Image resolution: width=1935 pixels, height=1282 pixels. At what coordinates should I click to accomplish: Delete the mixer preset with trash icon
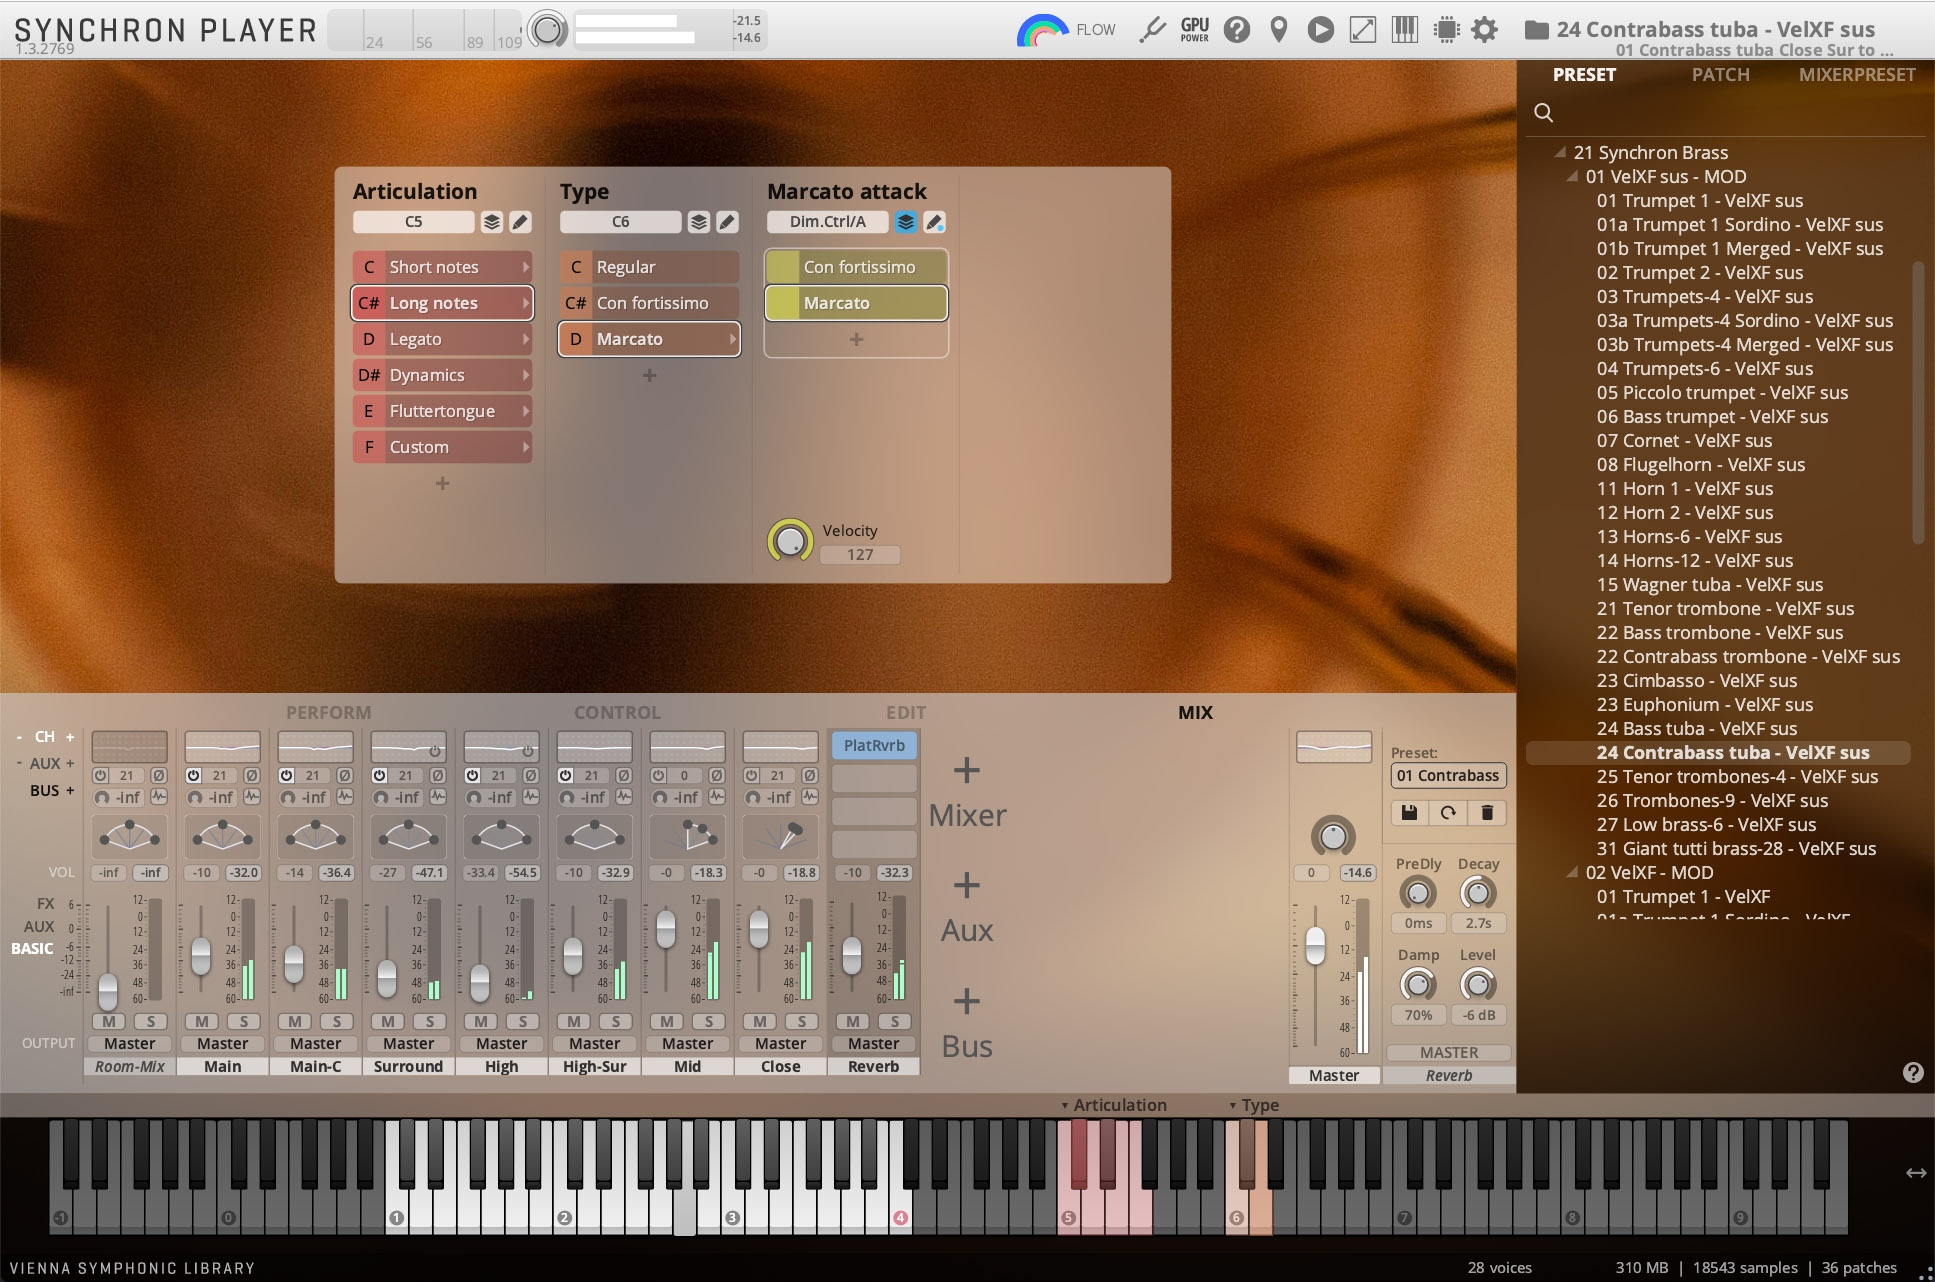click(x=1487, y=813)
